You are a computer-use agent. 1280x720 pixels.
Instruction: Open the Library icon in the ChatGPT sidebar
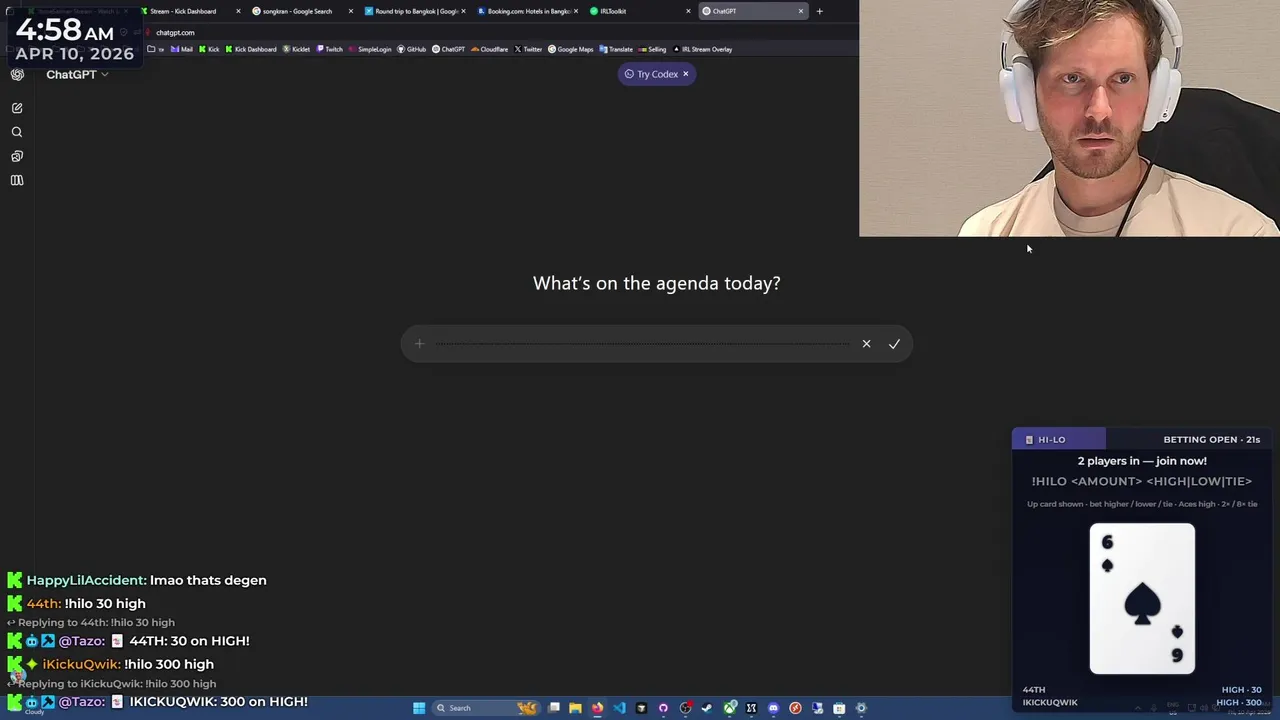pos(17,180)
